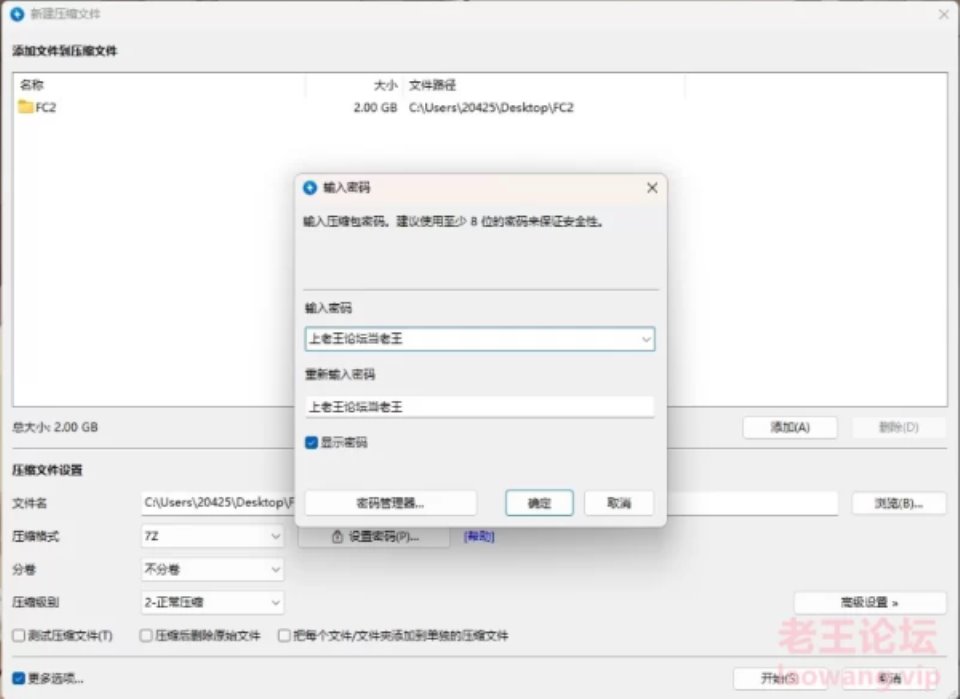Viewport: 960px width, 699px height.
Task: Click the FC2 folder icon in file list
Action: click(26, 108)
